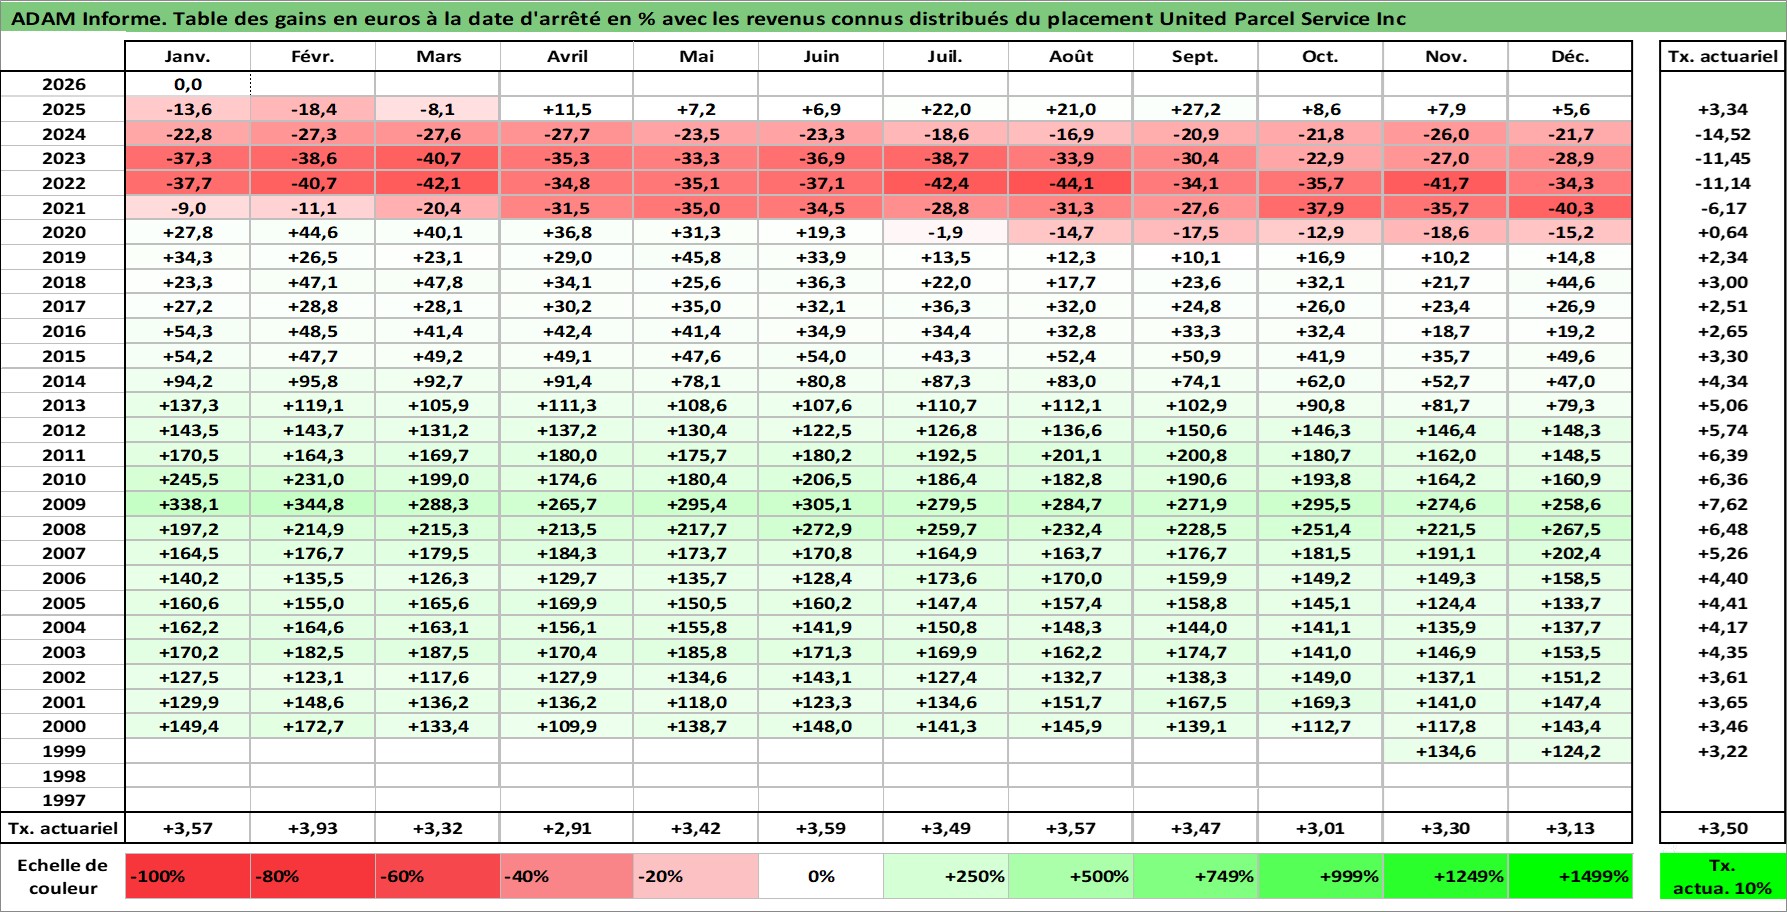Image resolution: width=1787 pixels, height=912 pixels.
Task: Select the +0,64 actuarial rate for 2020
Action: click(1722, 232)
